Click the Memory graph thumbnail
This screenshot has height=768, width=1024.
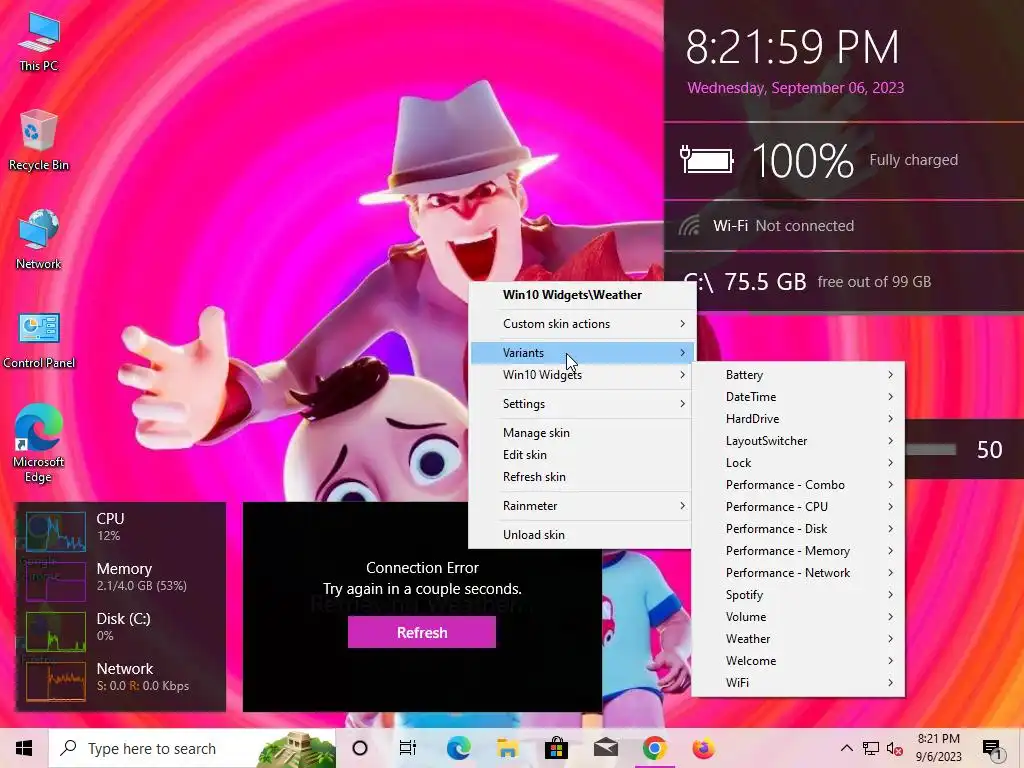coord(56,581)
